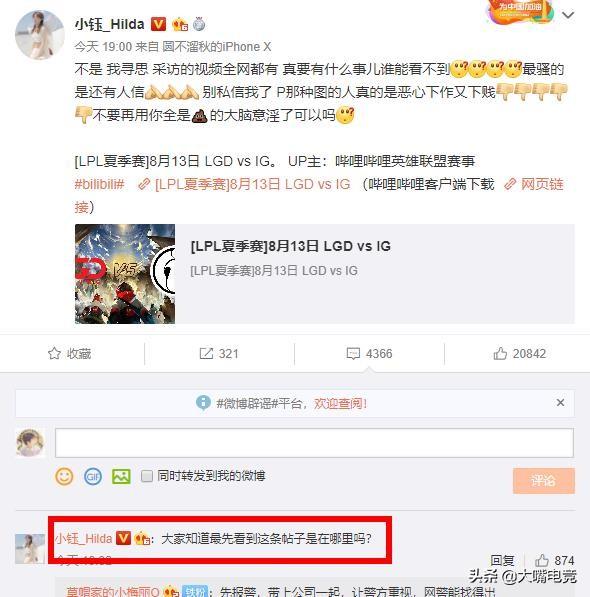Dismiss the 微博辟谣 notice banner

coord(560,402)
